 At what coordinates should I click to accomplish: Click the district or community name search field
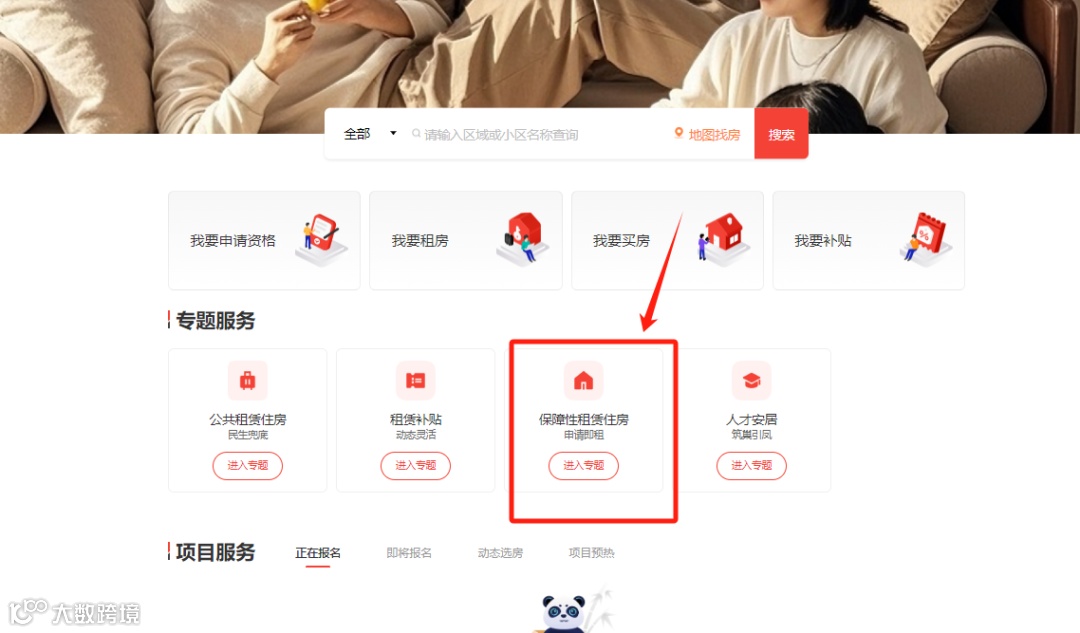tap(537, 134)
